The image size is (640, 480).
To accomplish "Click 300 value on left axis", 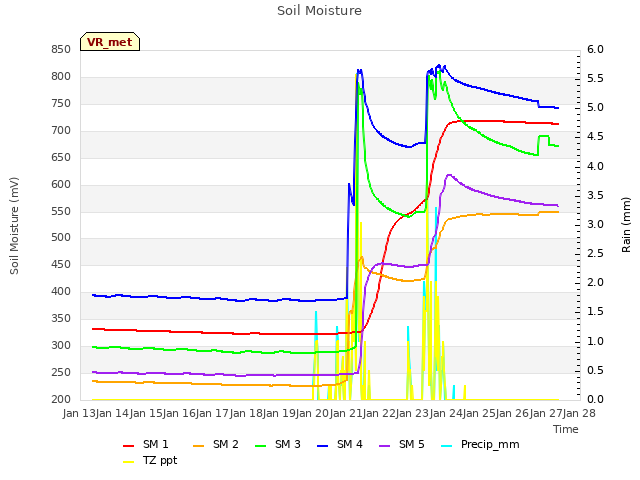I will pos(61,346).
